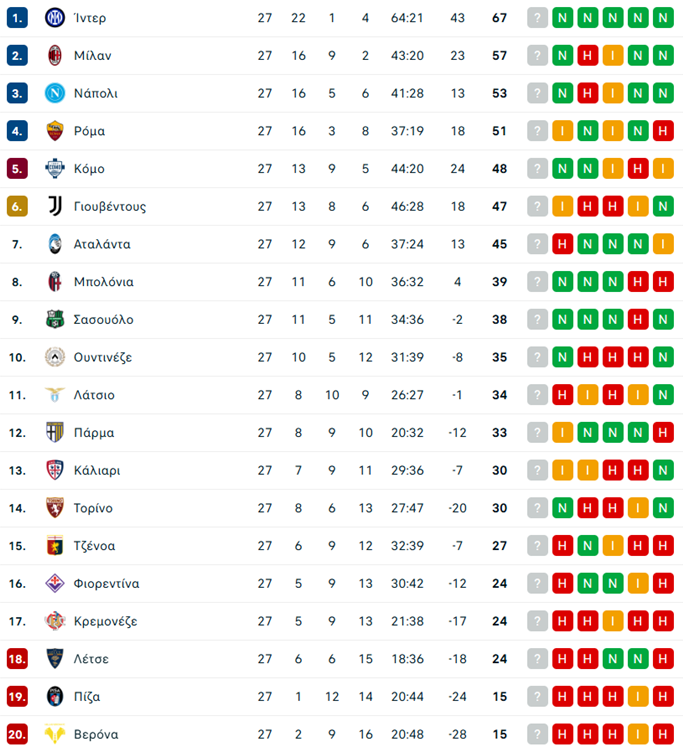Viewport: 683px width, 751px height.
Task: Click Ρόμα's last red H result badge
Action: pyautogui.click(x=662, y=131)
